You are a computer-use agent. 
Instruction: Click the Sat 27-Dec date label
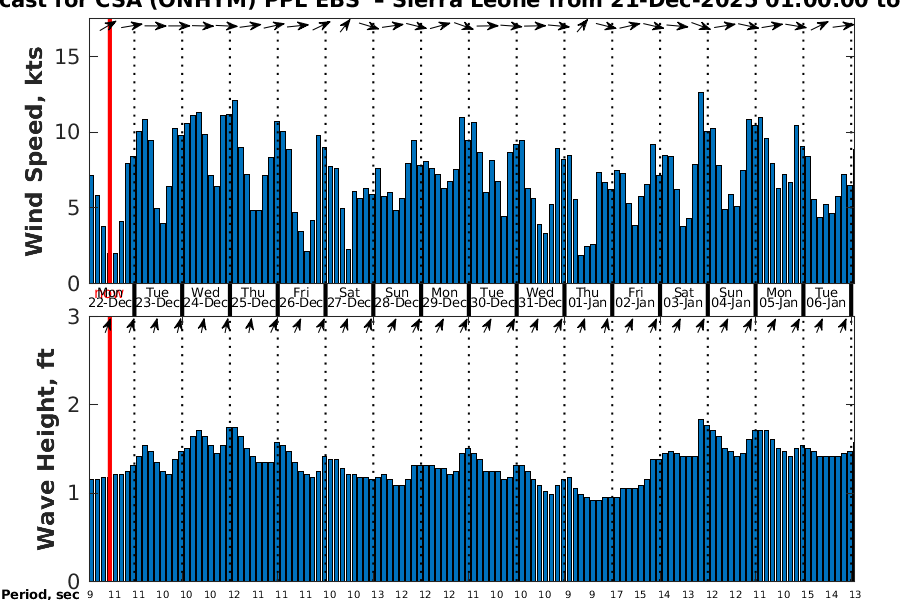(x=349, y=297)
